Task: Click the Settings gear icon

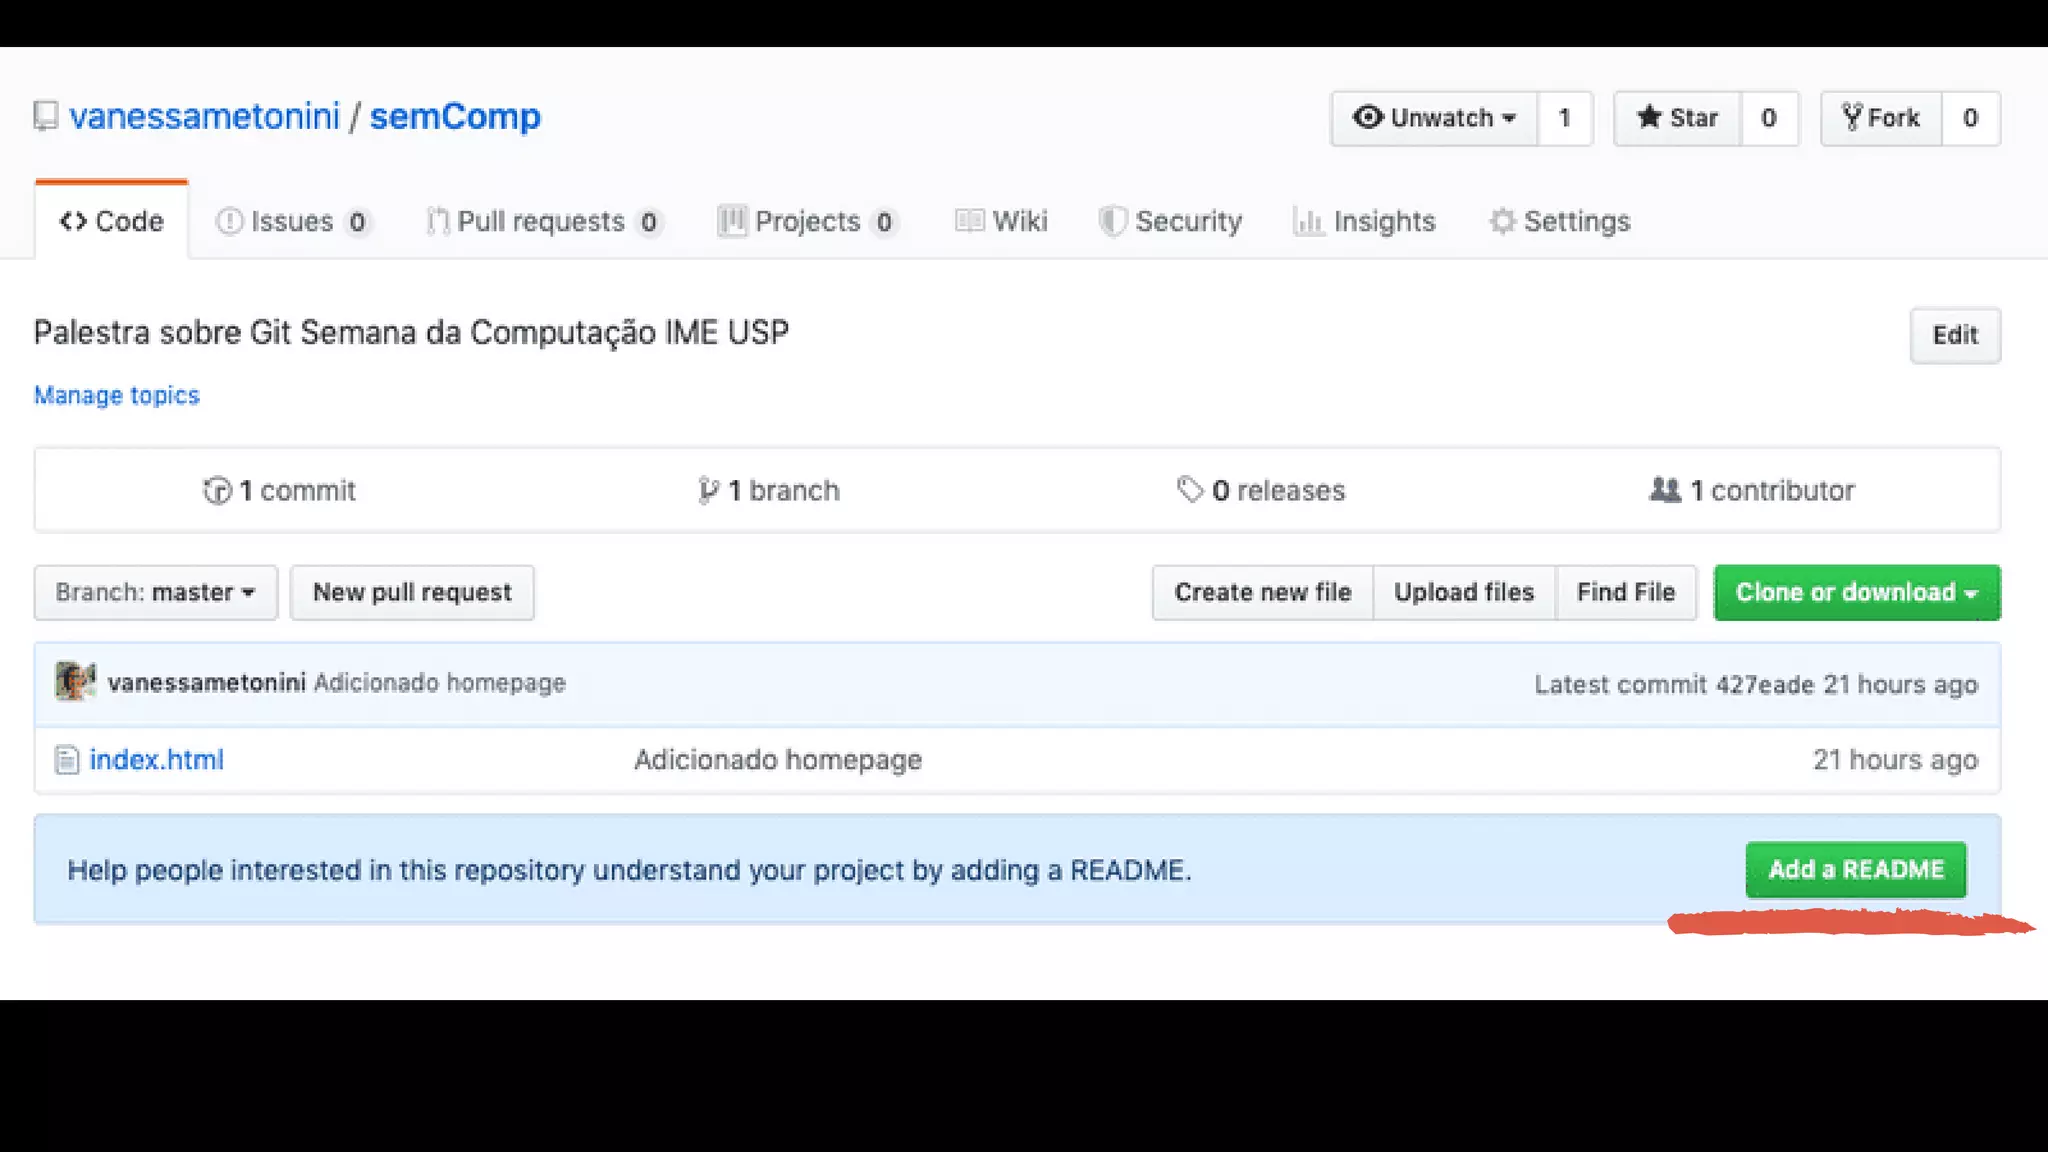Action: click(1502, 221)
